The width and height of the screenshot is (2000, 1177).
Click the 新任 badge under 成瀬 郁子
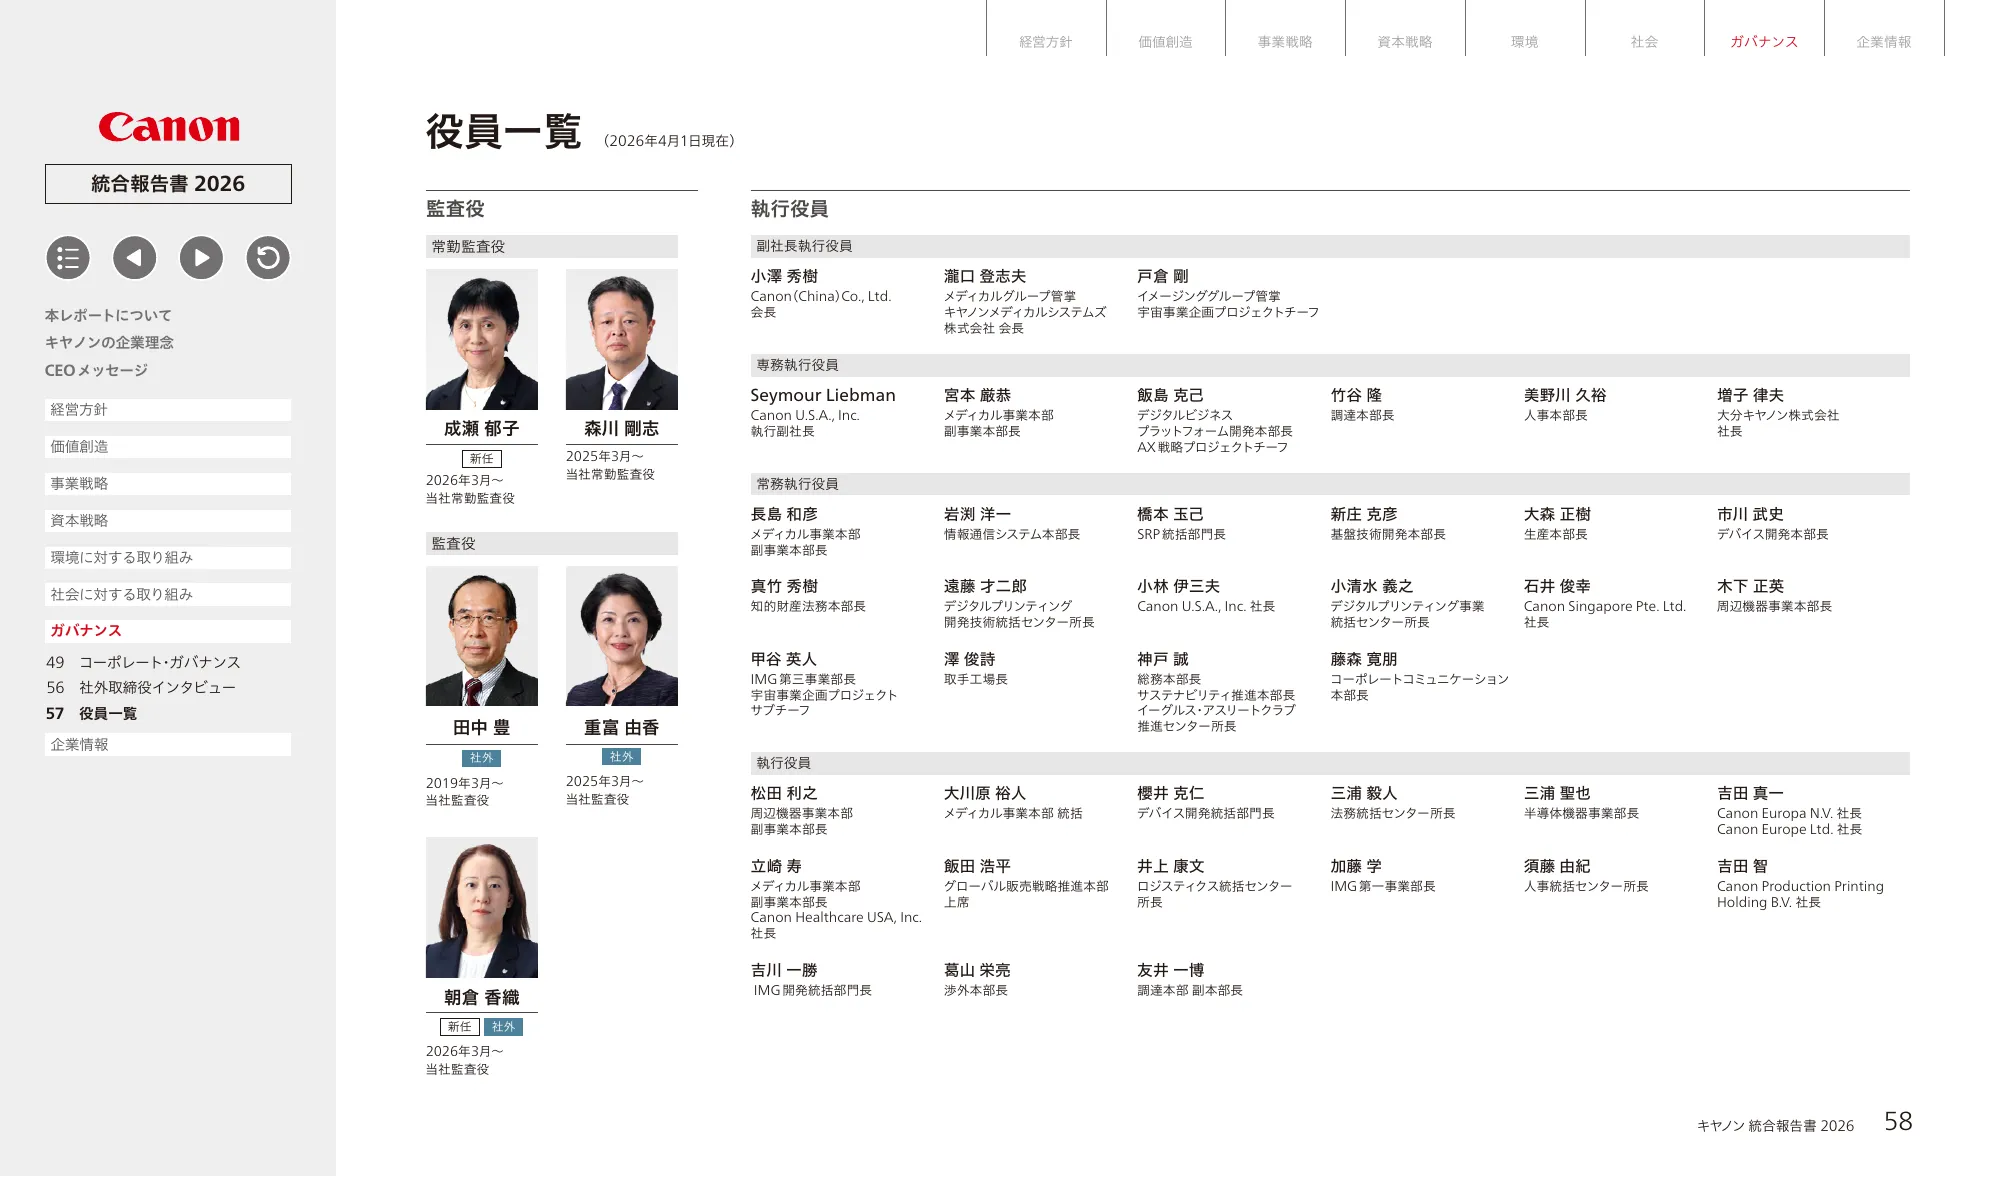coord(482,459)
